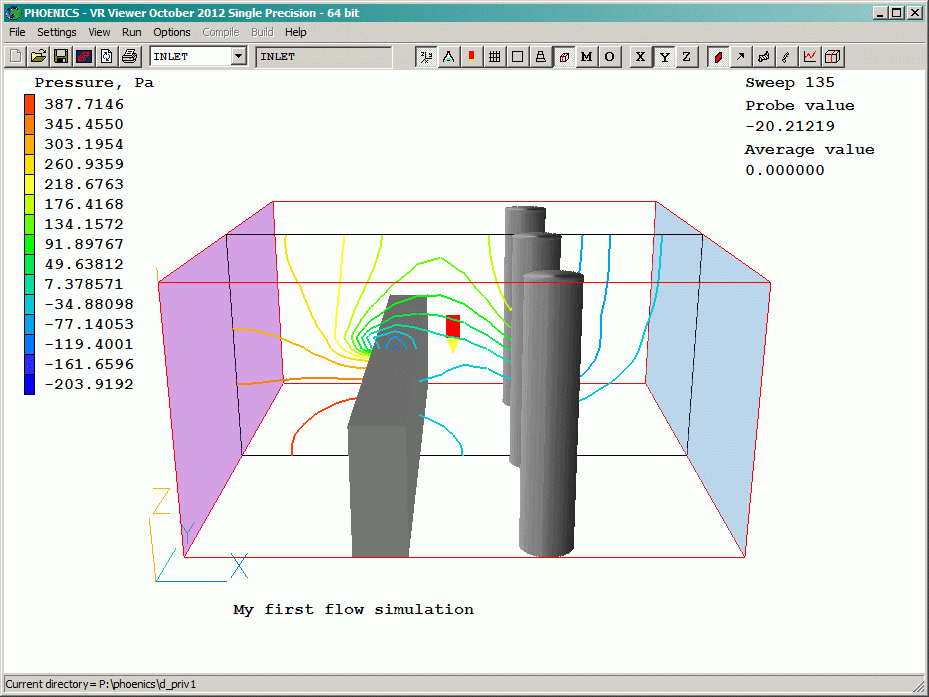Image resolution: width=929 pixels, height=697 pixels.
Task: Open the Settings menu
Action: (x=57, y=32)
